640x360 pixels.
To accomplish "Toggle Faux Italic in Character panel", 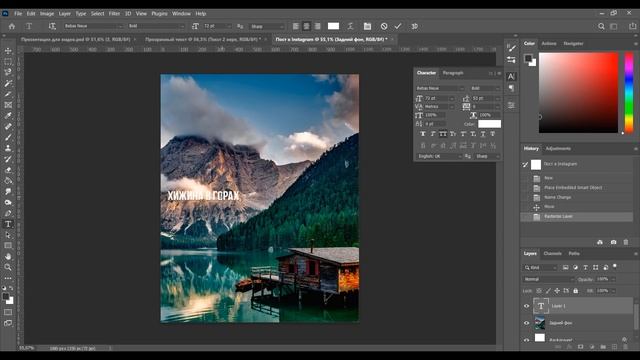I will (x=433, y=134).
